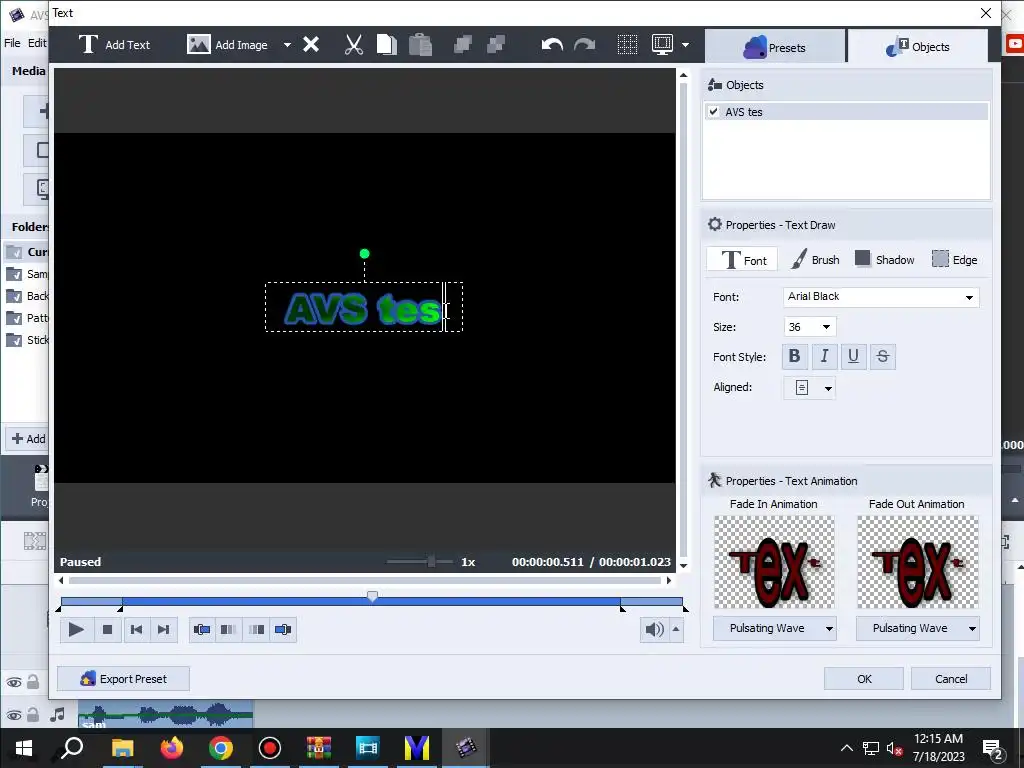This screenshot has height=768, width=1024.
Task: Click the Redo arrow icon
Action: click(584, 44)
